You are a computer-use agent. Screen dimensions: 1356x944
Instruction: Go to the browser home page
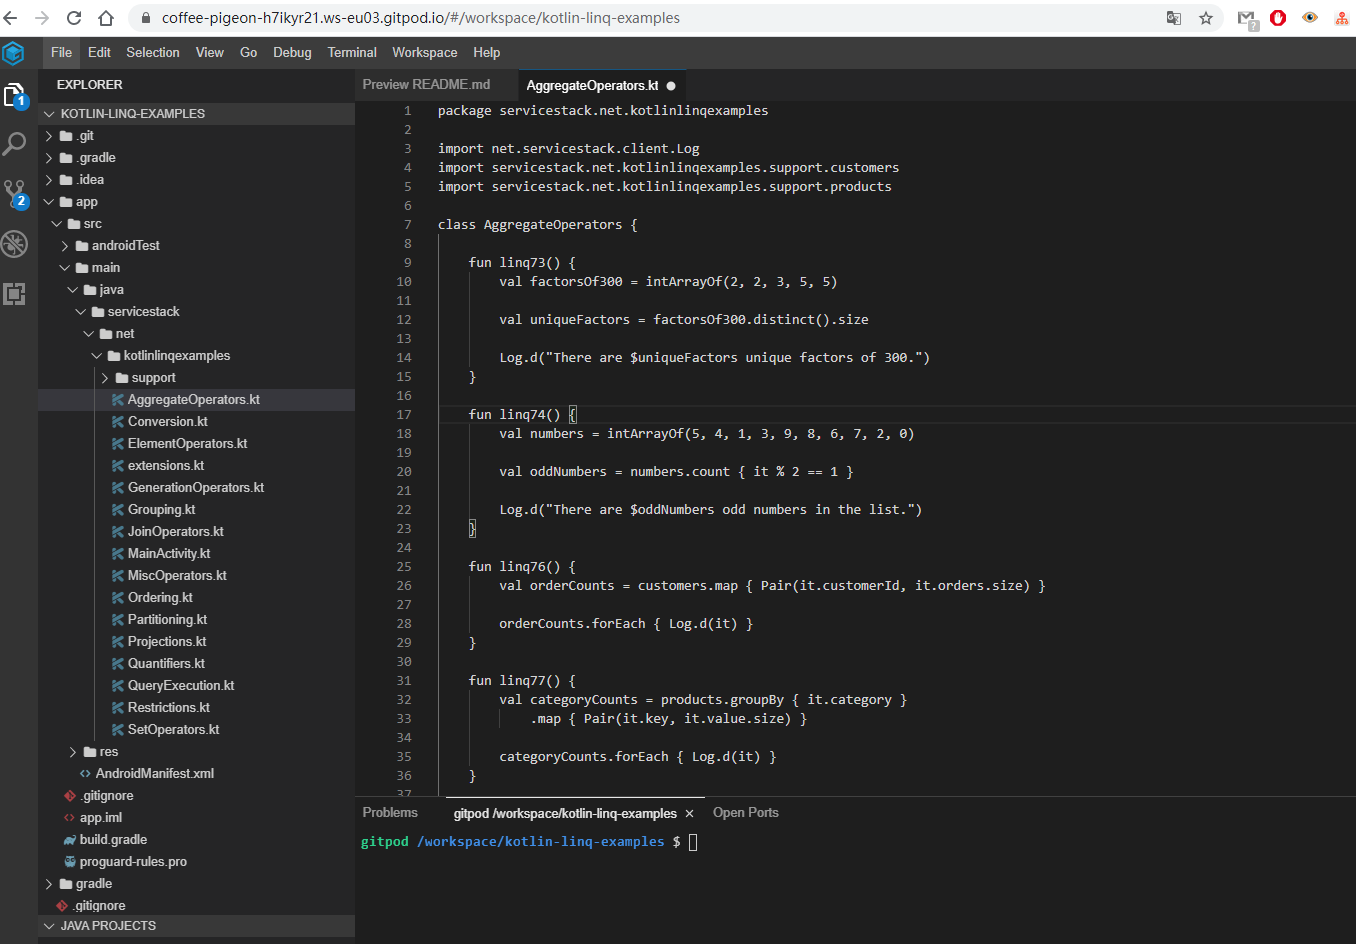pos(106,18)
